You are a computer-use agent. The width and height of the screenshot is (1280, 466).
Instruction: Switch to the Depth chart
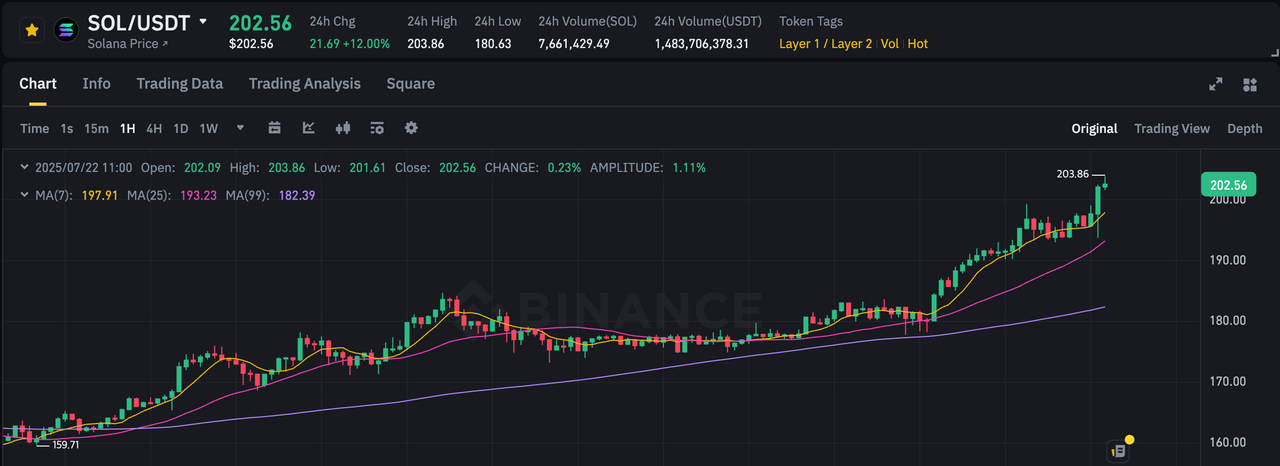(x=1245, y=128)
